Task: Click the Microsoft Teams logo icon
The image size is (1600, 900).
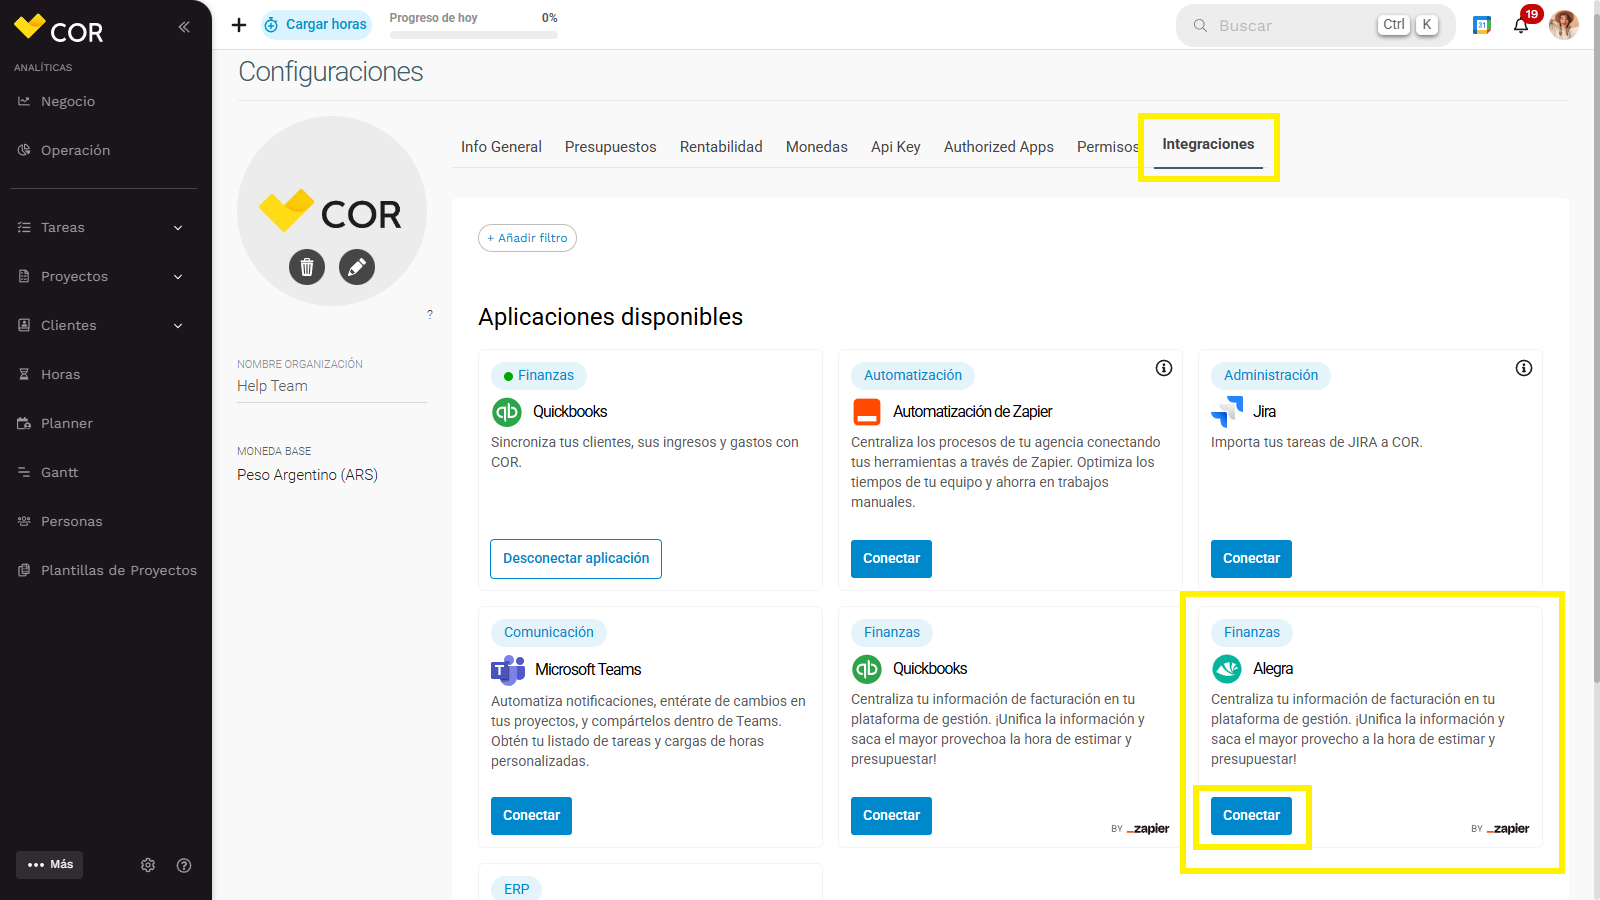Action: point(508,669)
